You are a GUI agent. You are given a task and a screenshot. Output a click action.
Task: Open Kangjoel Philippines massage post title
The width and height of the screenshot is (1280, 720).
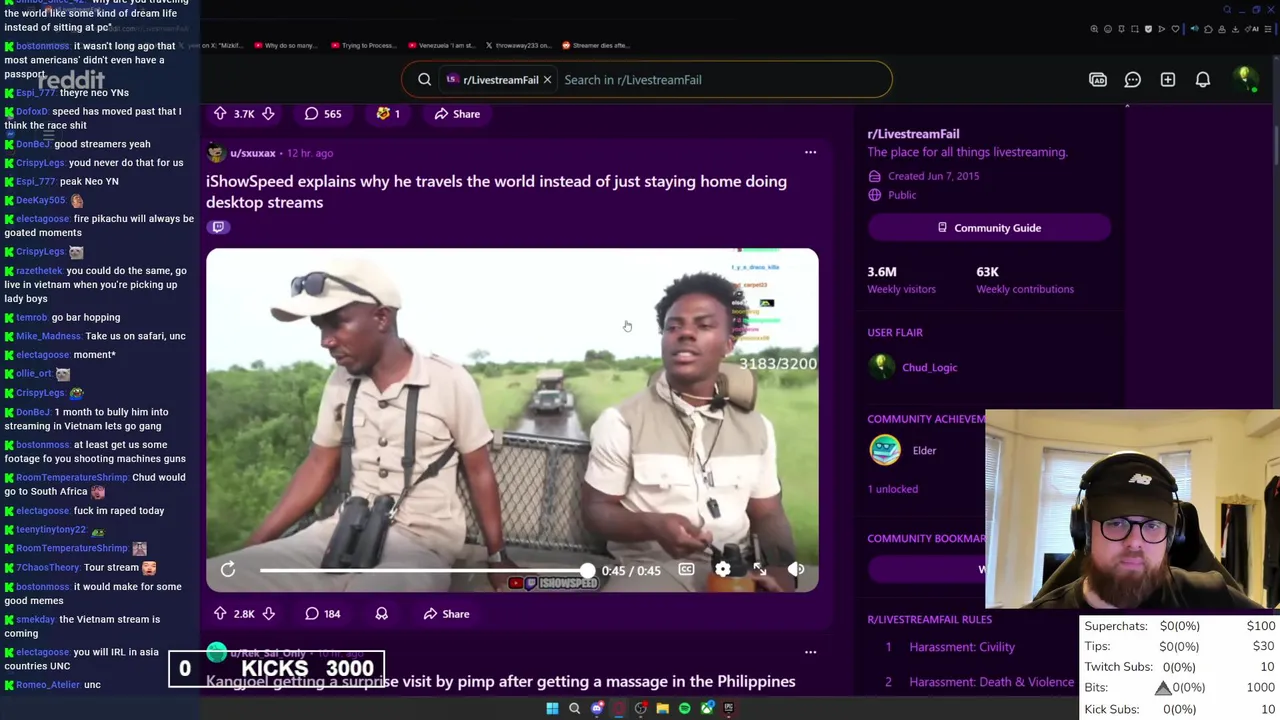point(501,681)
